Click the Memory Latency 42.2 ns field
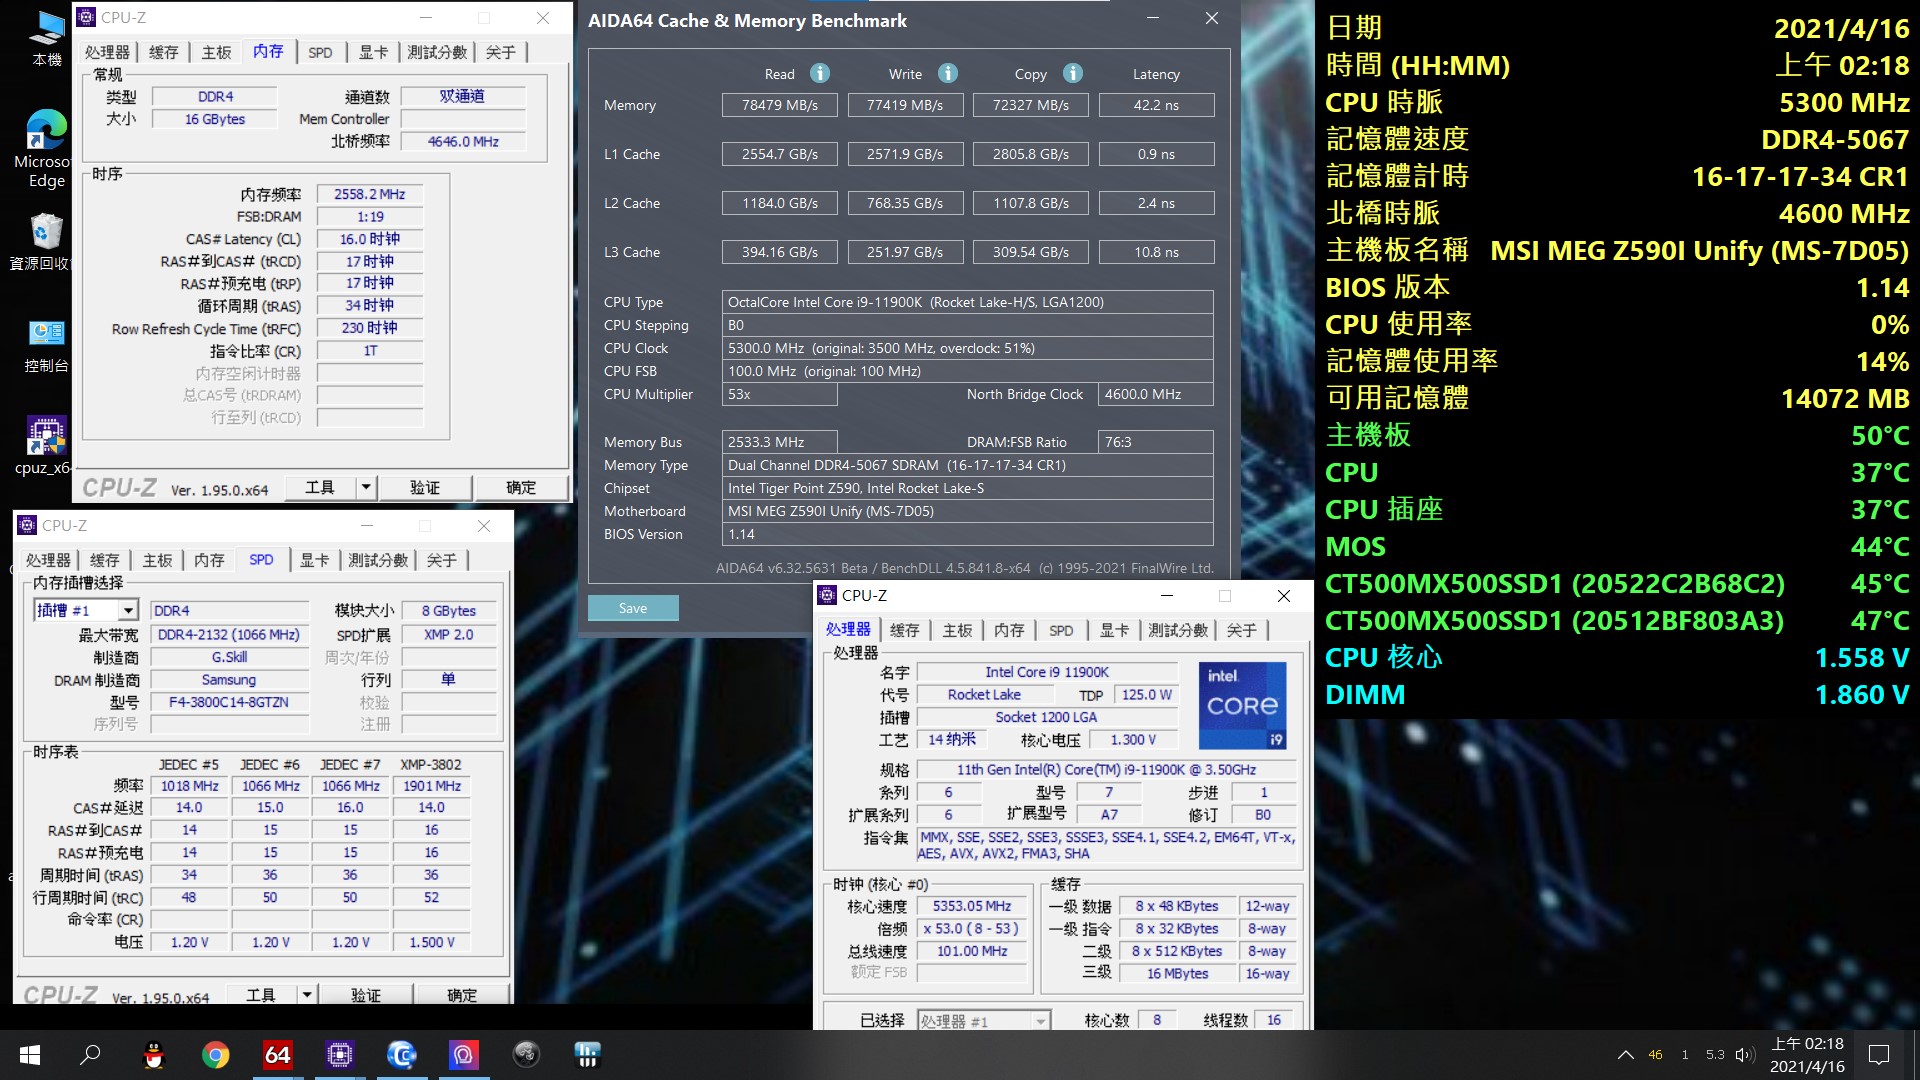Screen dimensions: 1920x1080 pyautogui.click(x=1156, y=105)
